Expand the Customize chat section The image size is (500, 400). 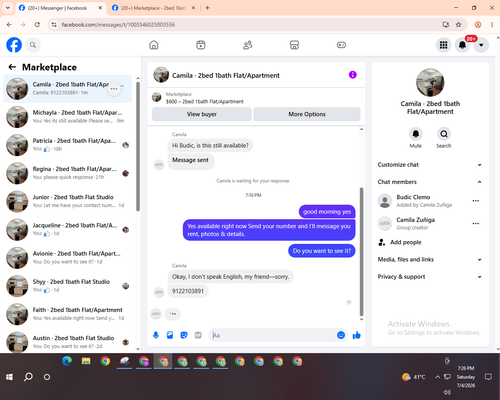pyautogui.click(x=430, y=165)
